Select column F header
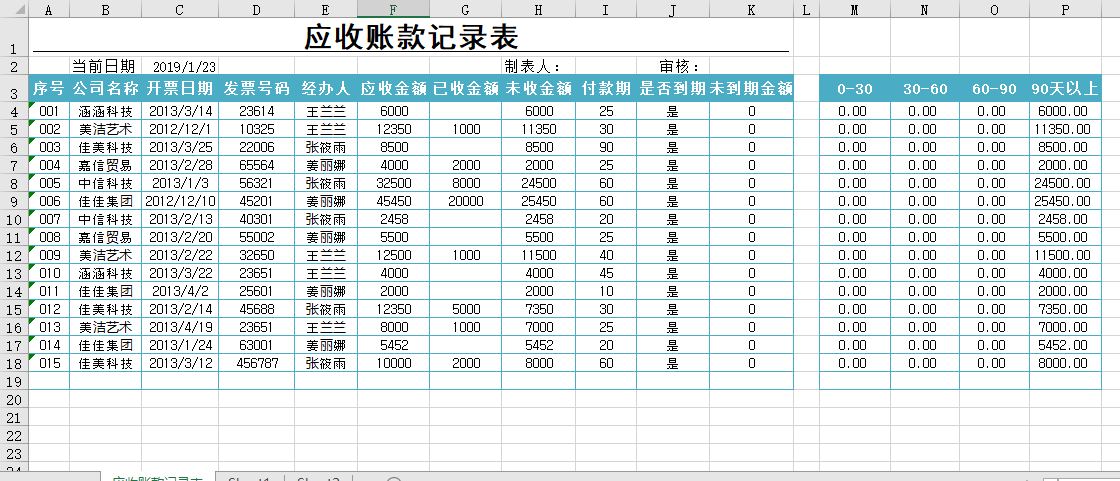1120x481 pixels. click(x=393, y=9)
